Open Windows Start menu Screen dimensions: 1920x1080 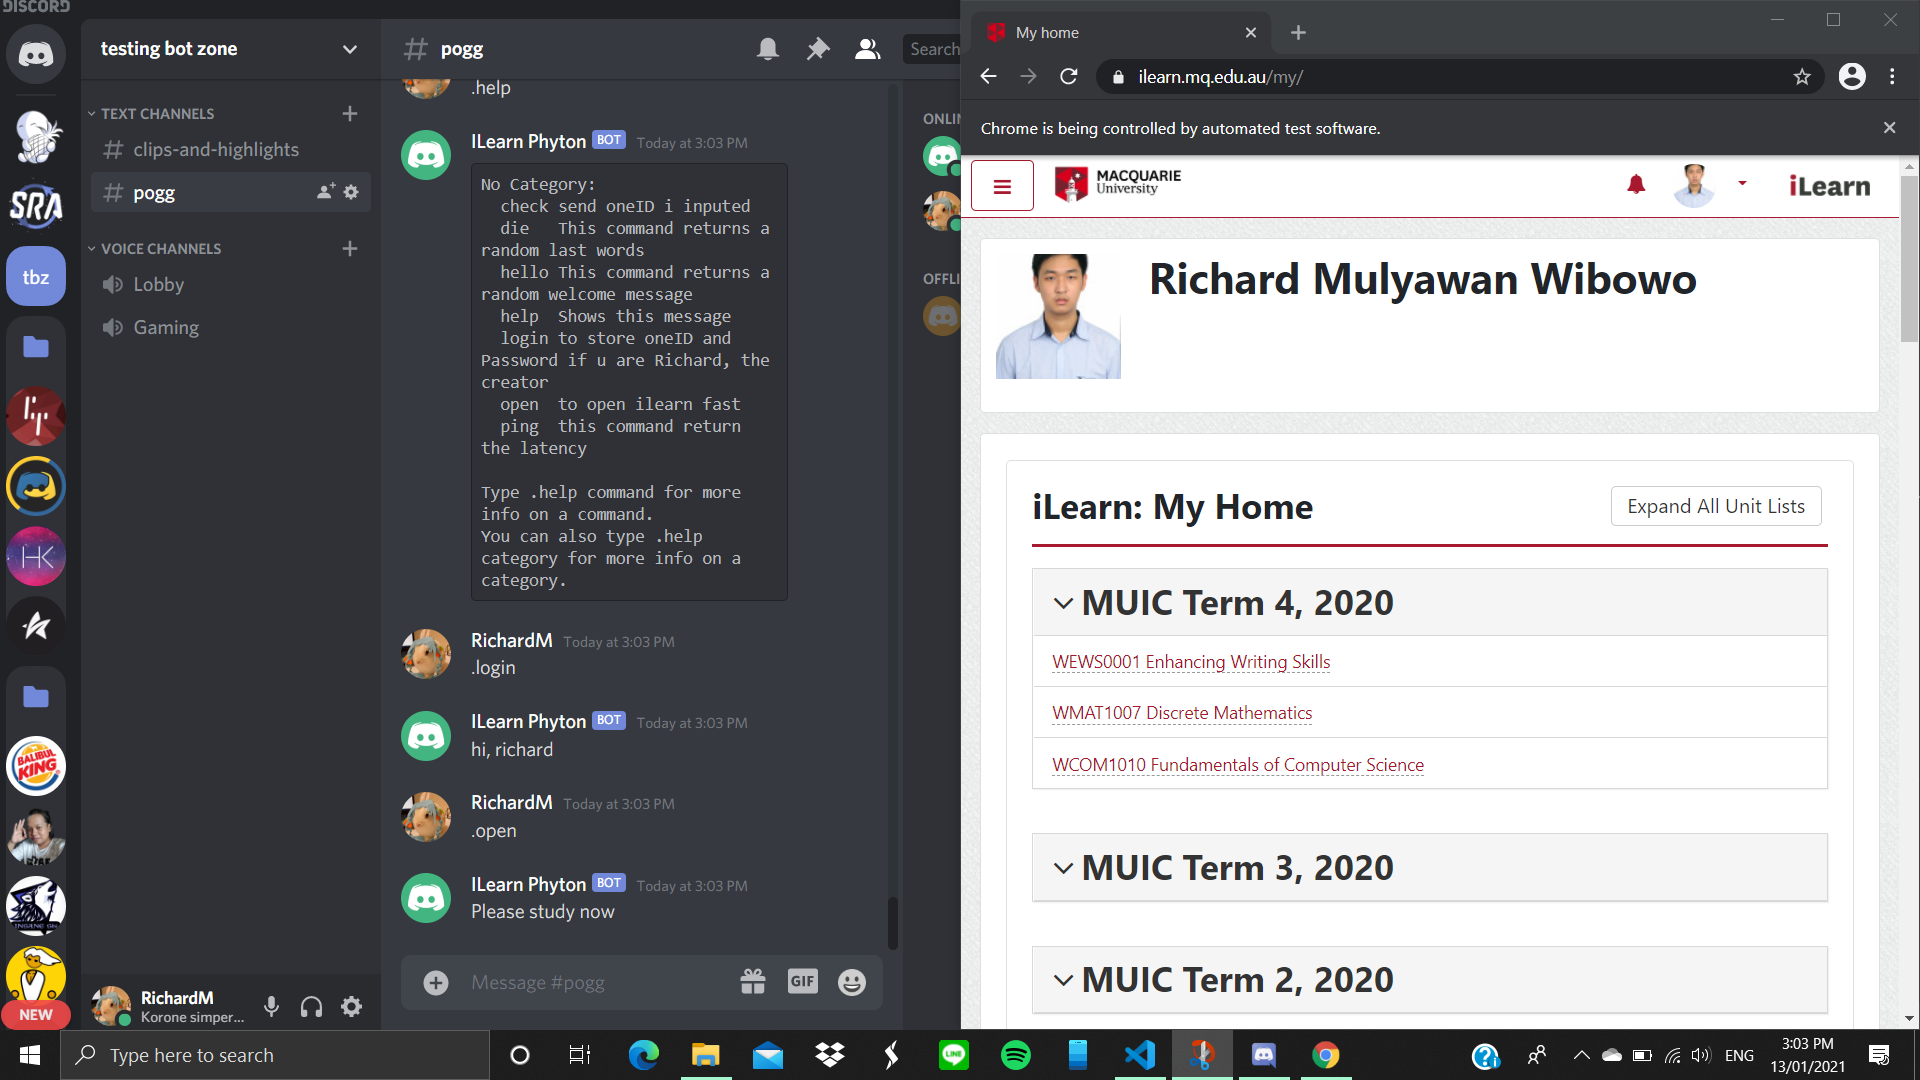tap(30, 1055)
